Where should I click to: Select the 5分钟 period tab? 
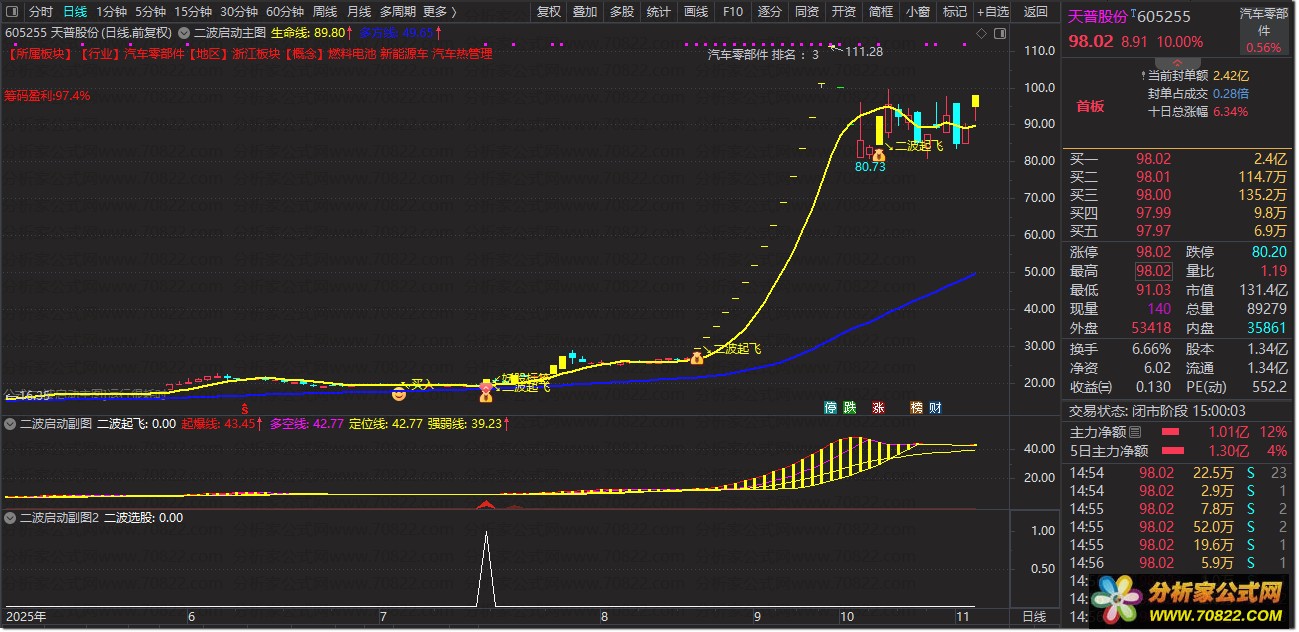[x=150, y=12]
